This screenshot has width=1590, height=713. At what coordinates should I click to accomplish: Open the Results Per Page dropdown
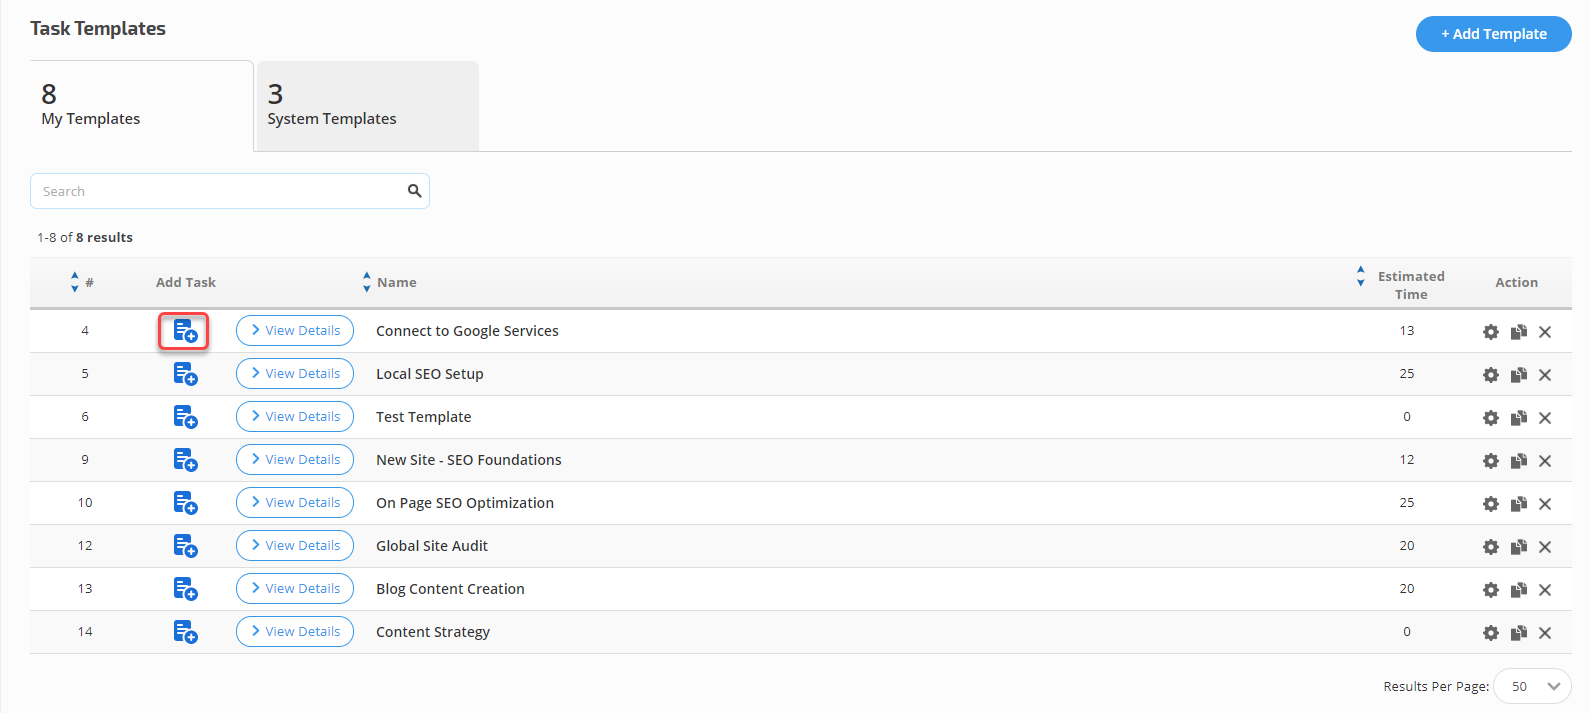click(1531, 686)
